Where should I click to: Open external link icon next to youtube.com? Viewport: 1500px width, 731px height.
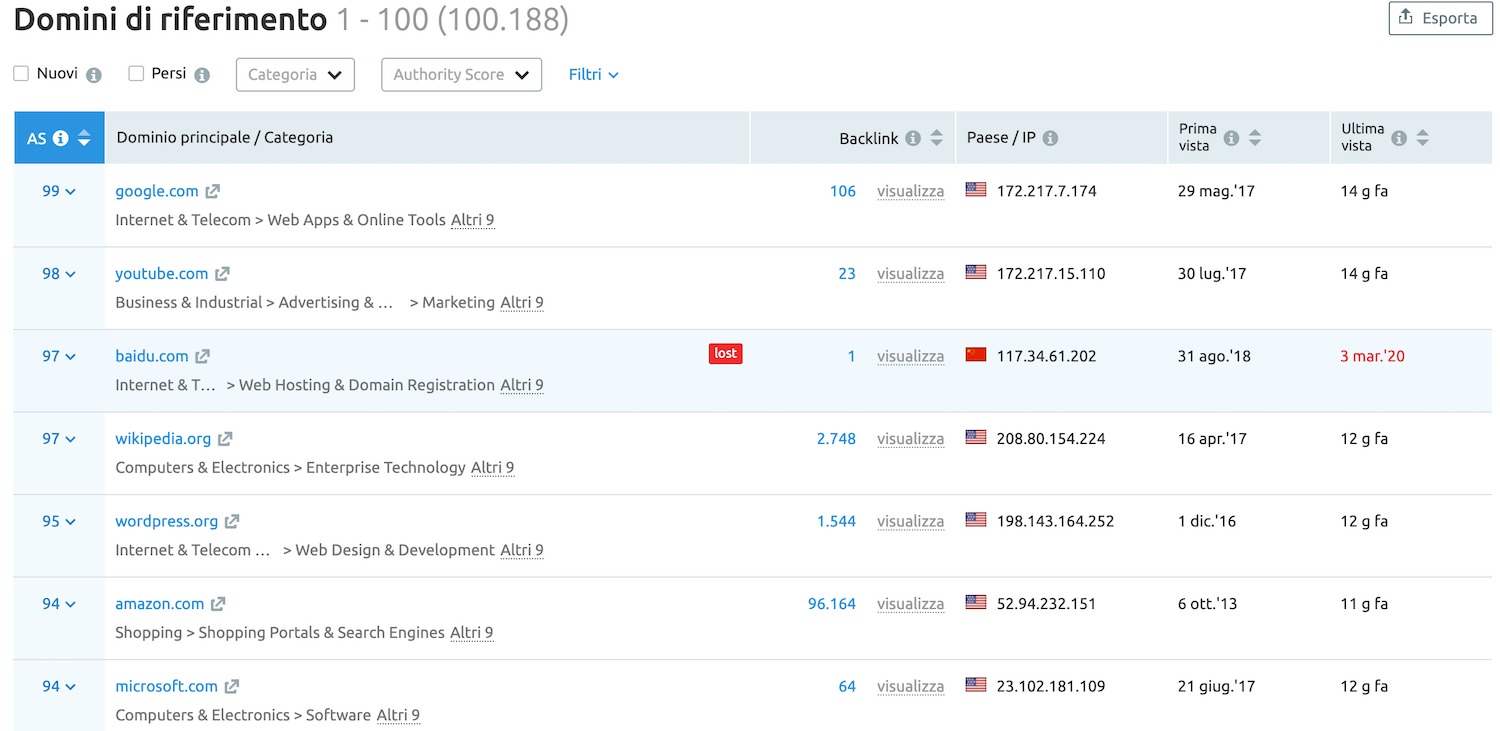click(x=223, y=274)
